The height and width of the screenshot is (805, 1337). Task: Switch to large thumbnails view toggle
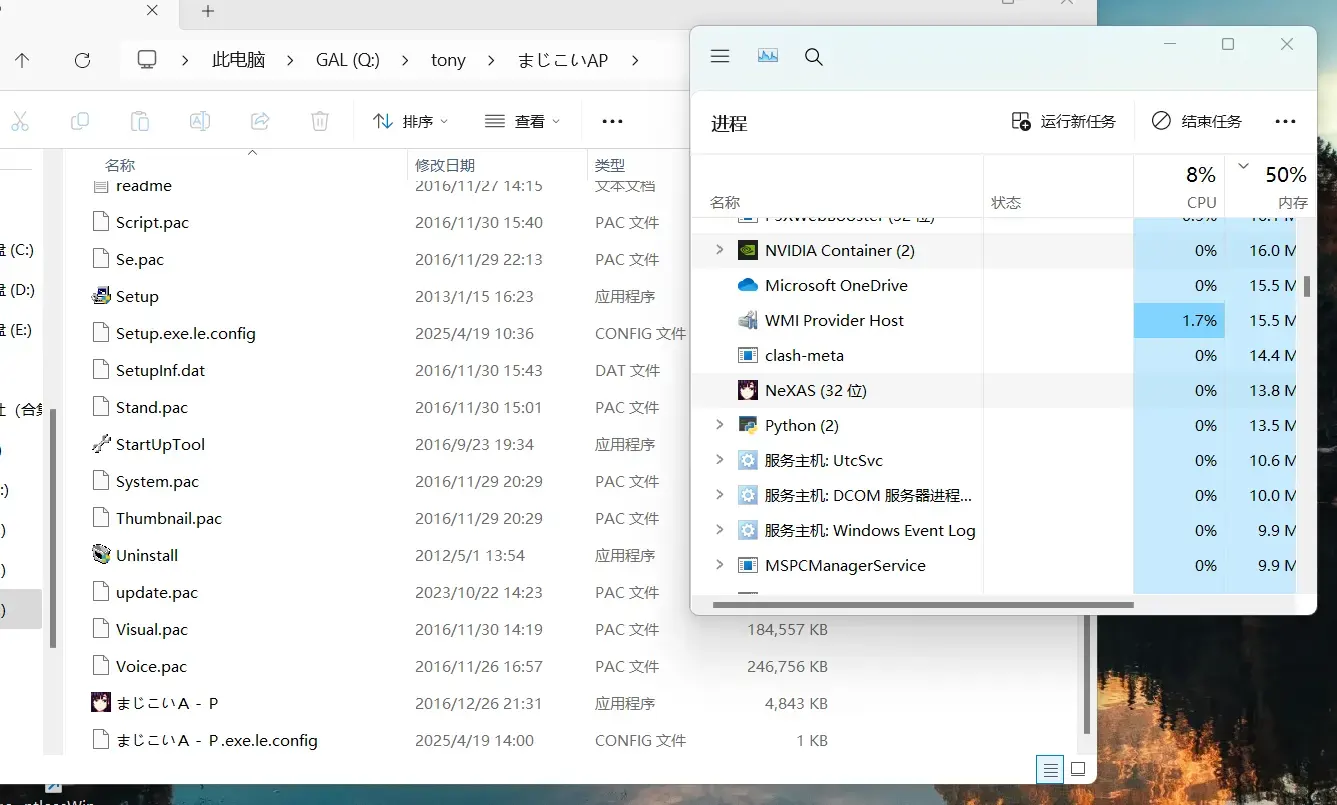point(1078,770)
